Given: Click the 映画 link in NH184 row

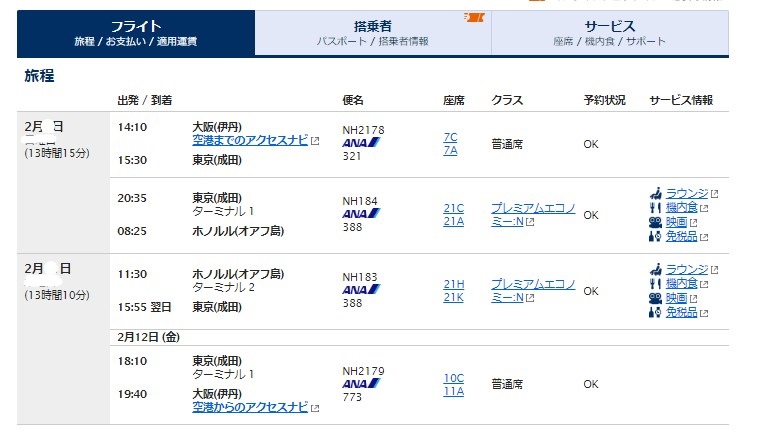Looking at the screenshot, I should point(676,222).
